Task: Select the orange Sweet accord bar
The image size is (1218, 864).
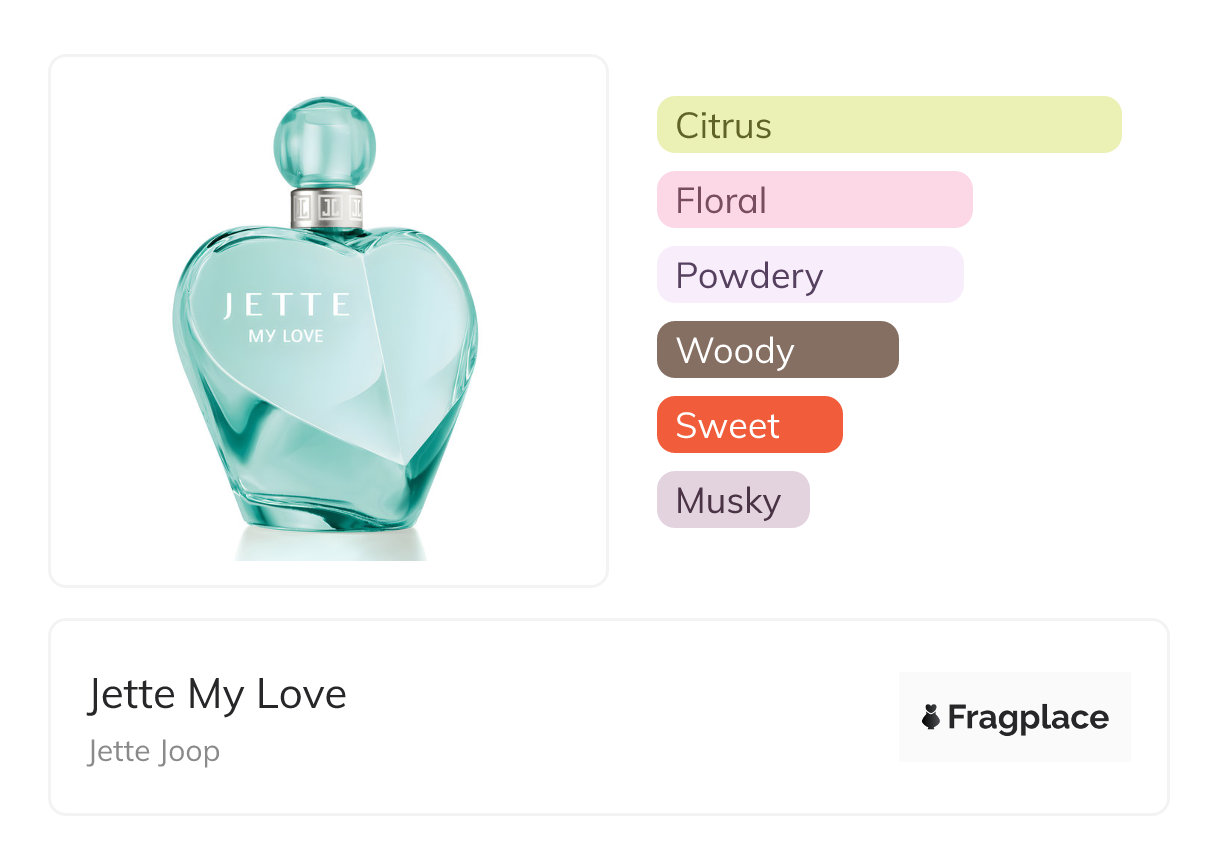Action: coord(749,425)
